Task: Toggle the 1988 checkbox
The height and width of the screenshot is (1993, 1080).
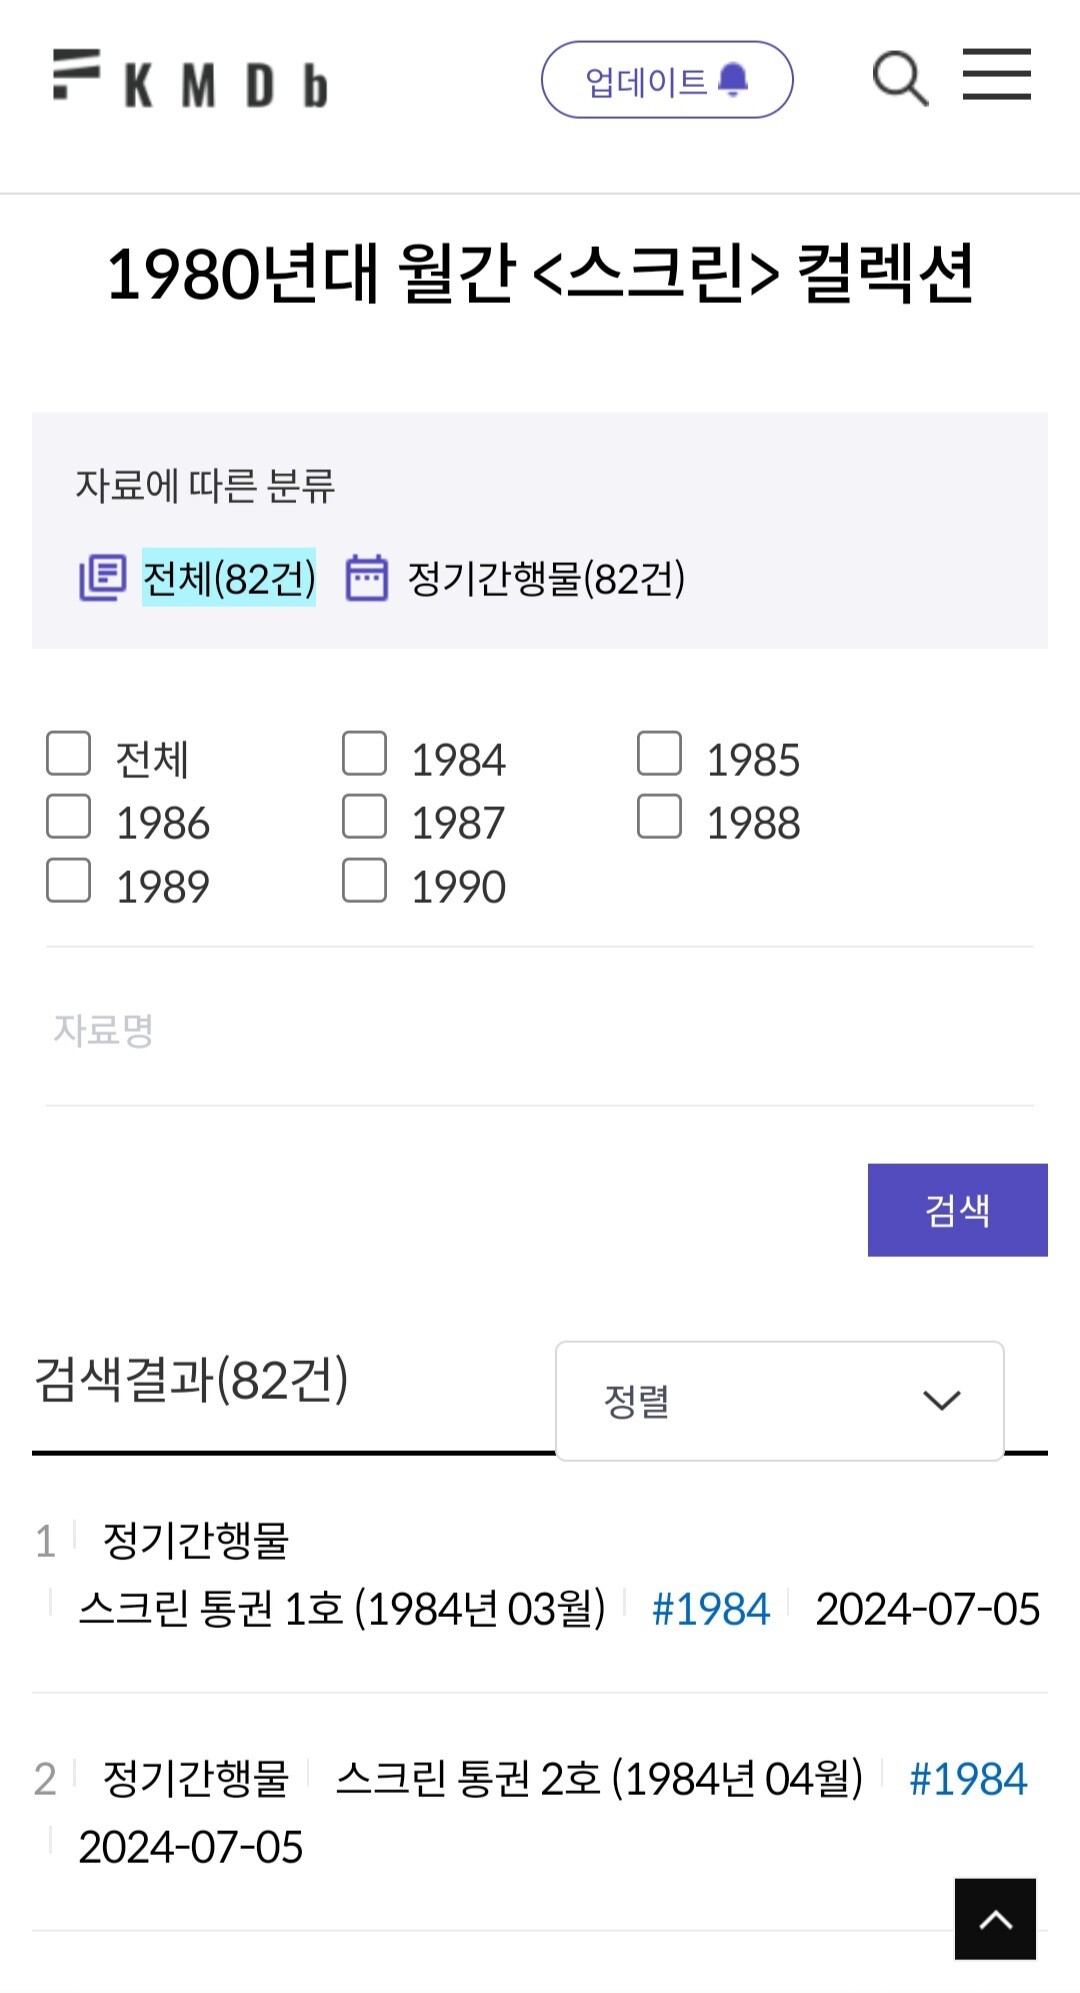Action: (x=659, y=817)
